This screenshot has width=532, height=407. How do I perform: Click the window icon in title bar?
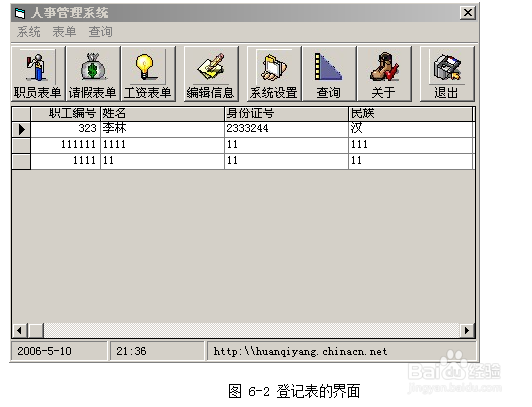(x=20, y=13)
